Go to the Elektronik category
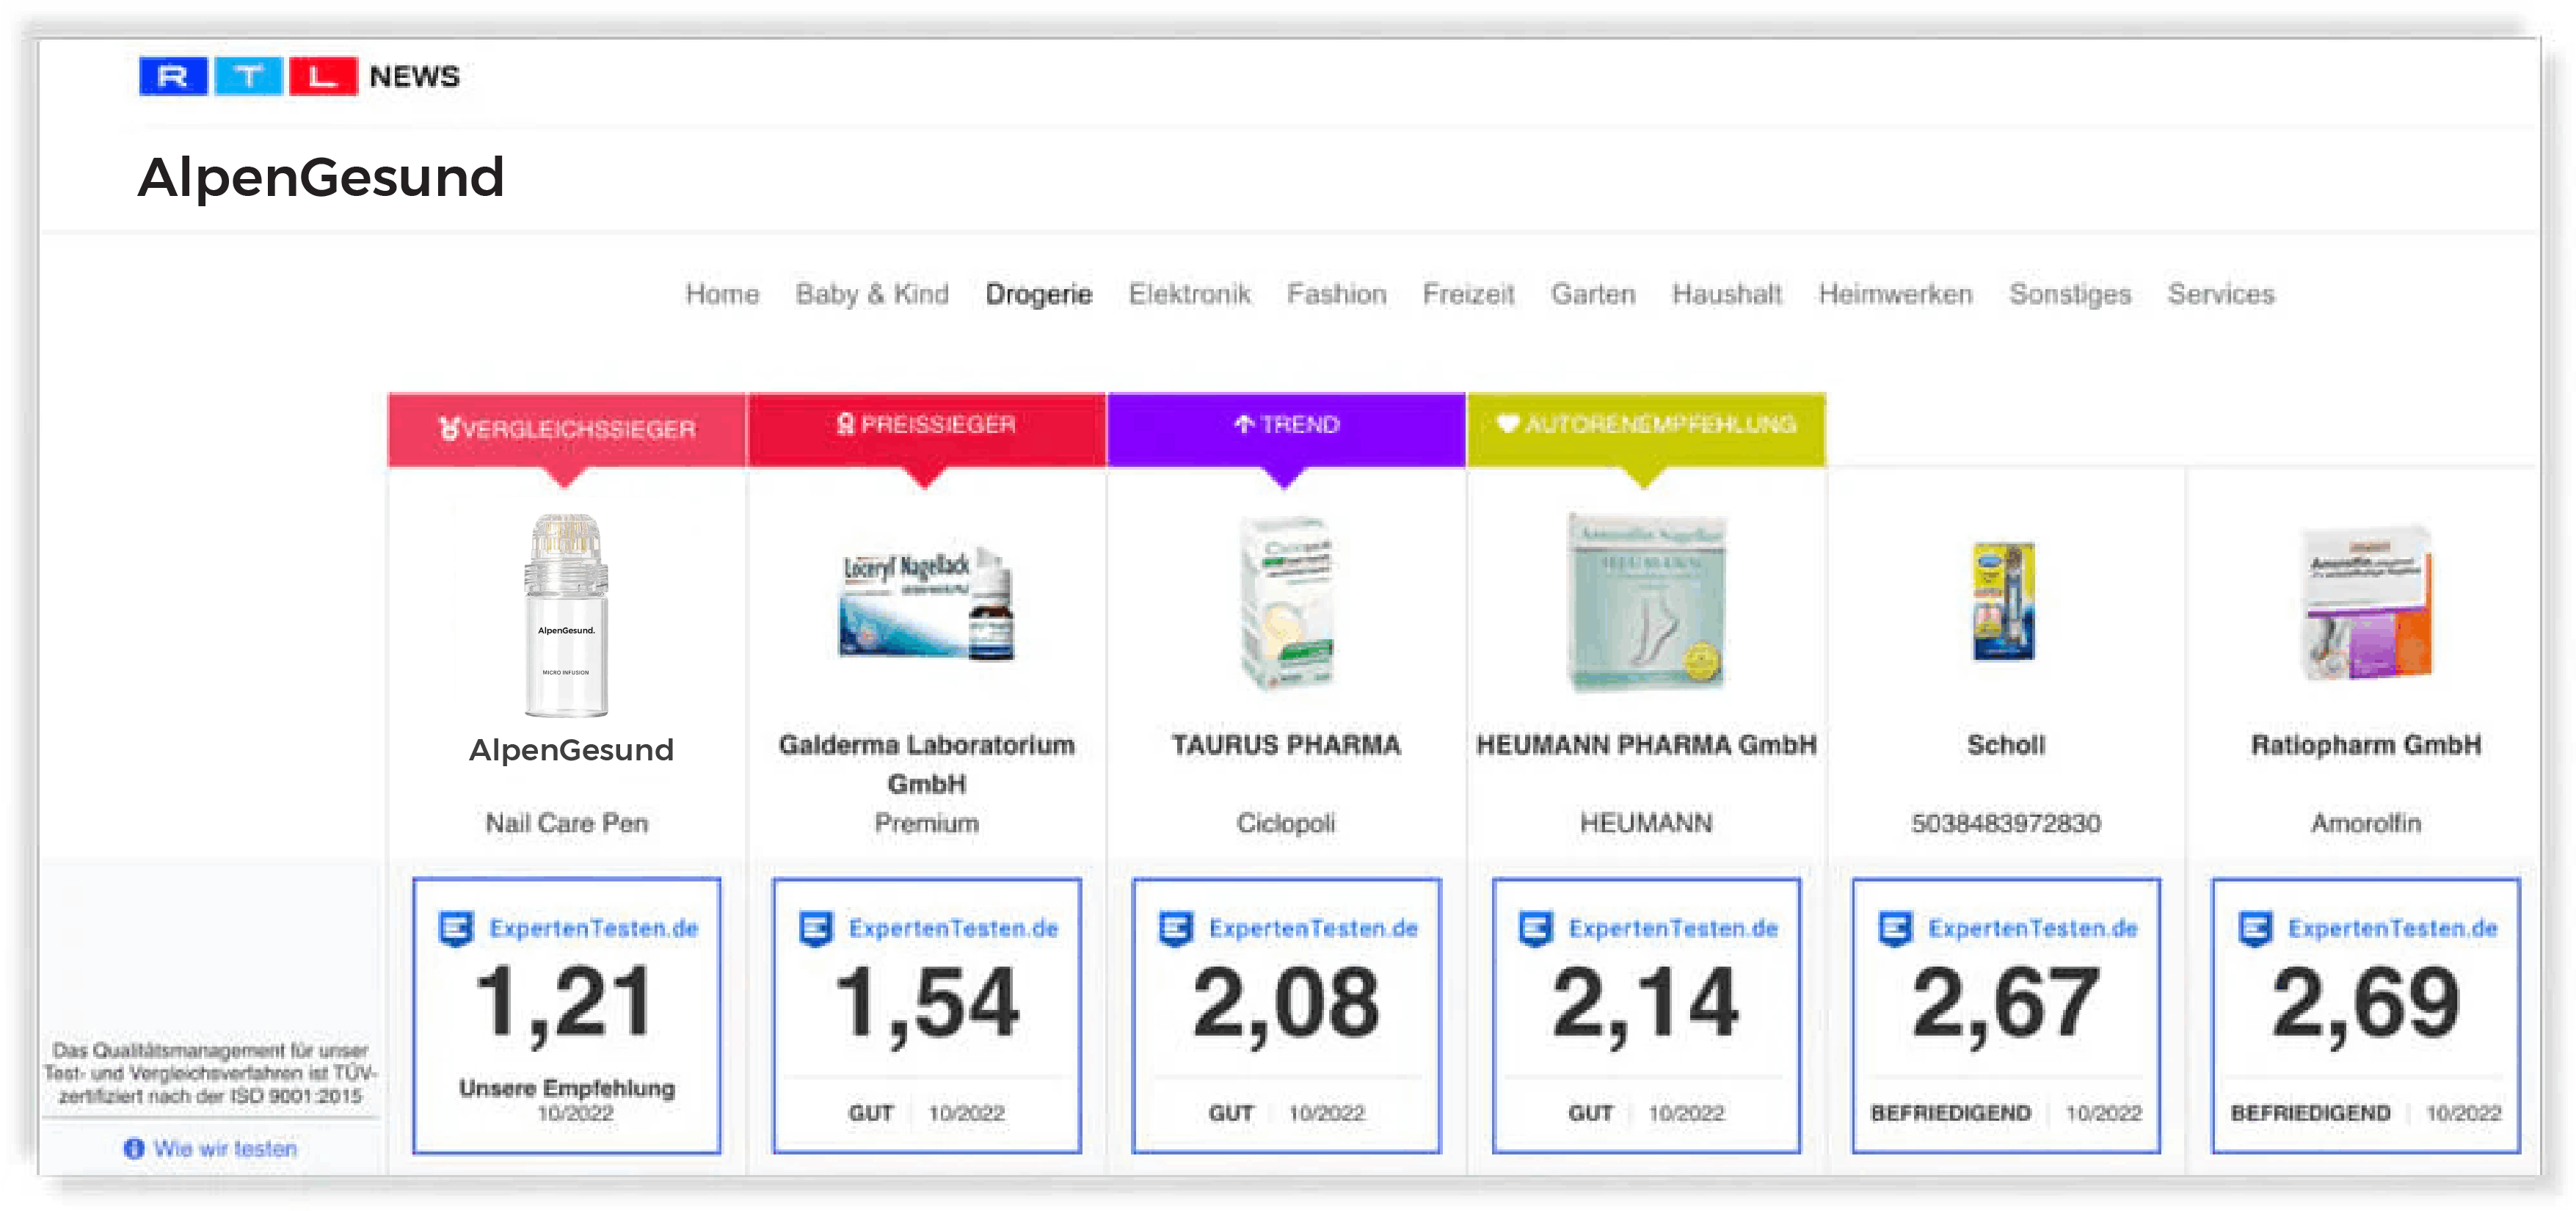The height and width of the screenshot is (1211, 2576). click(x=1189, y=294)
